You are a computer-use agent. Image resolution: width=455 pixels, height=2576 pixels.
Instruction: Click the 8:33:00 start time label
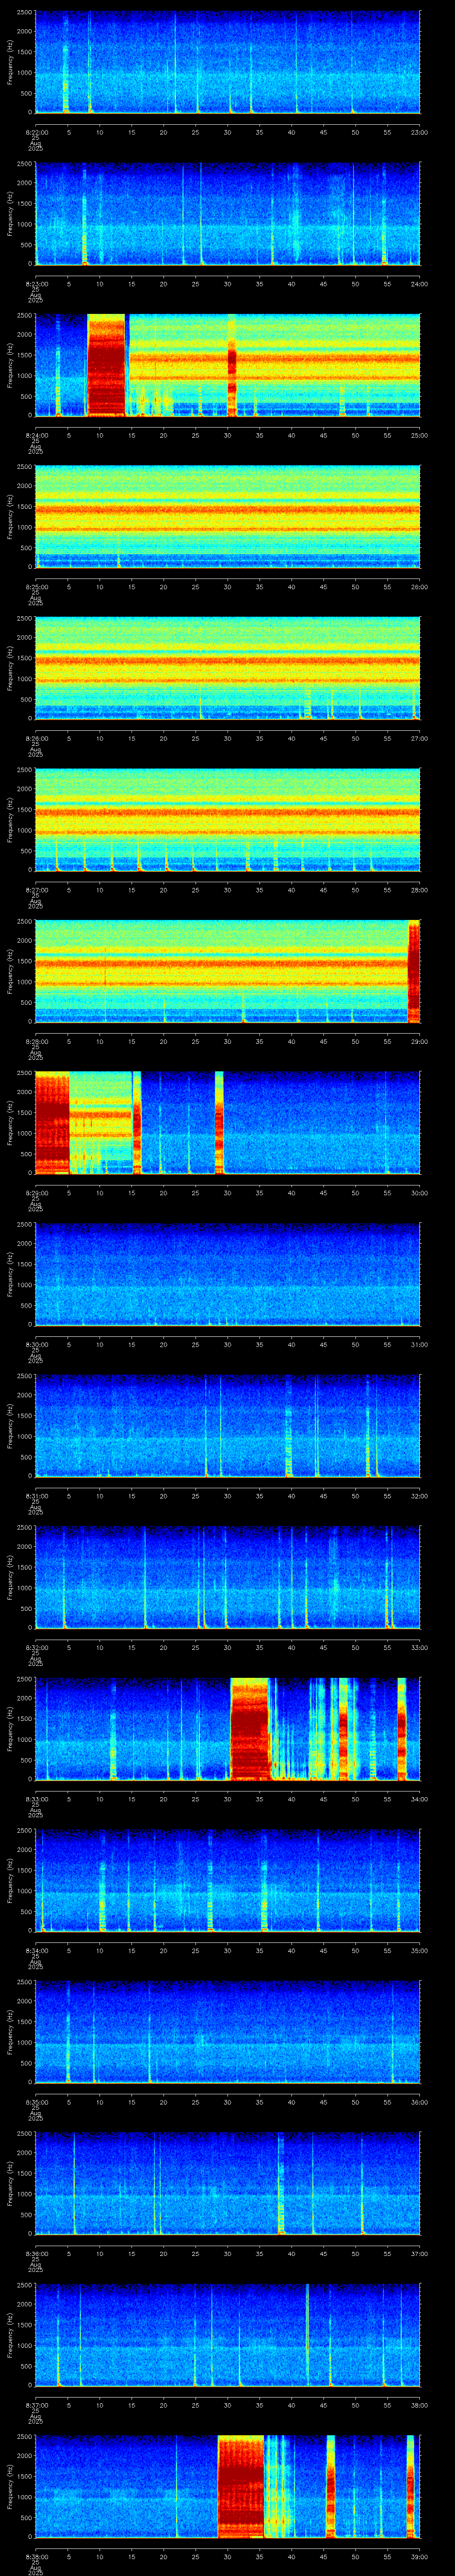(x=36, y=1800)
